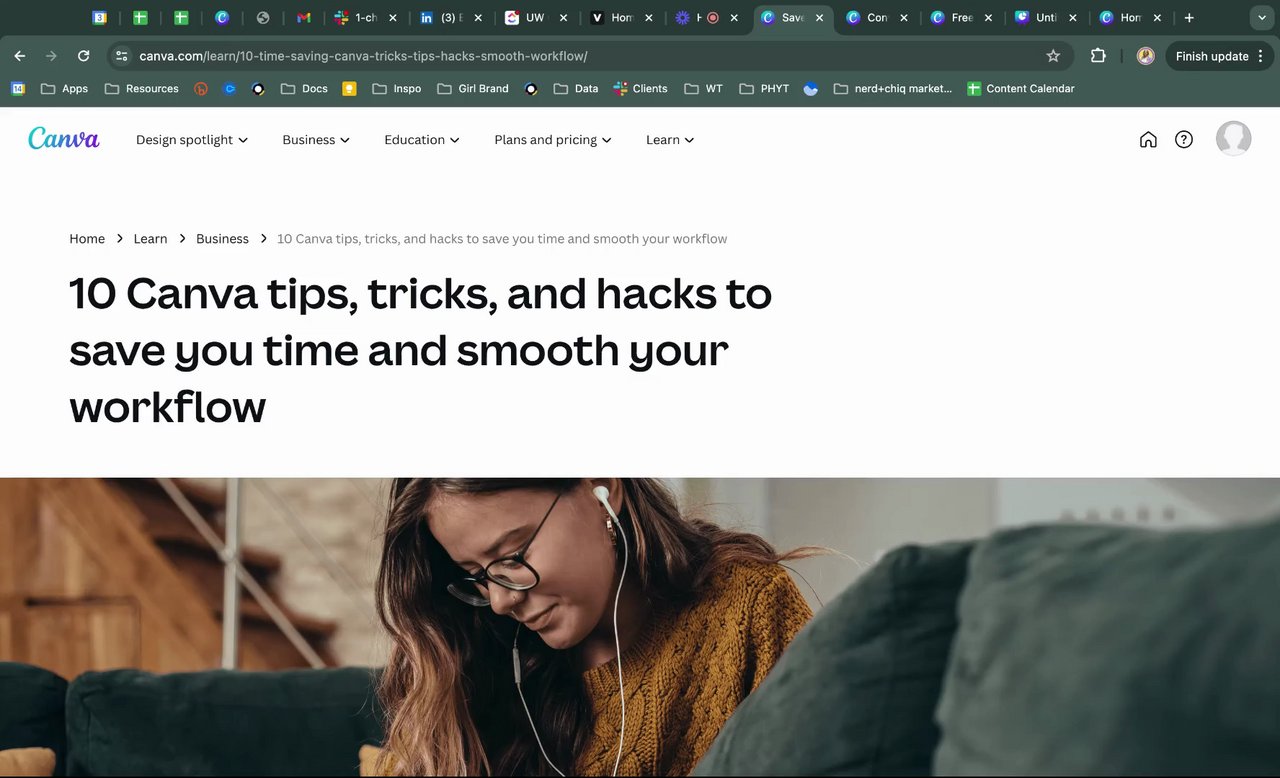This screenshot has width=1280, height=778.
Task: Switch to the pinned globe tab
Action: point(263,17)
